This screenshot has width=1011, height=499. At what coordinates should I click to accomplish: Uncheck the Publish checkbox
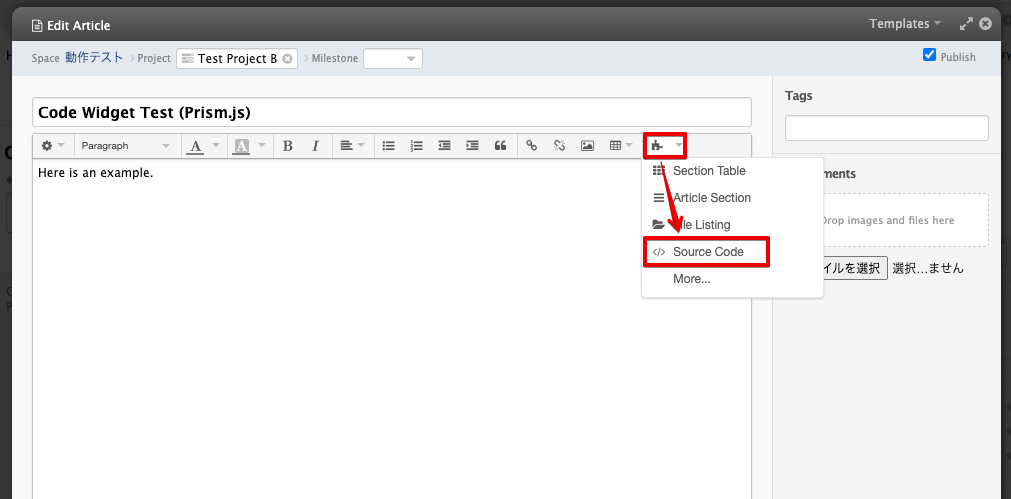929,55
